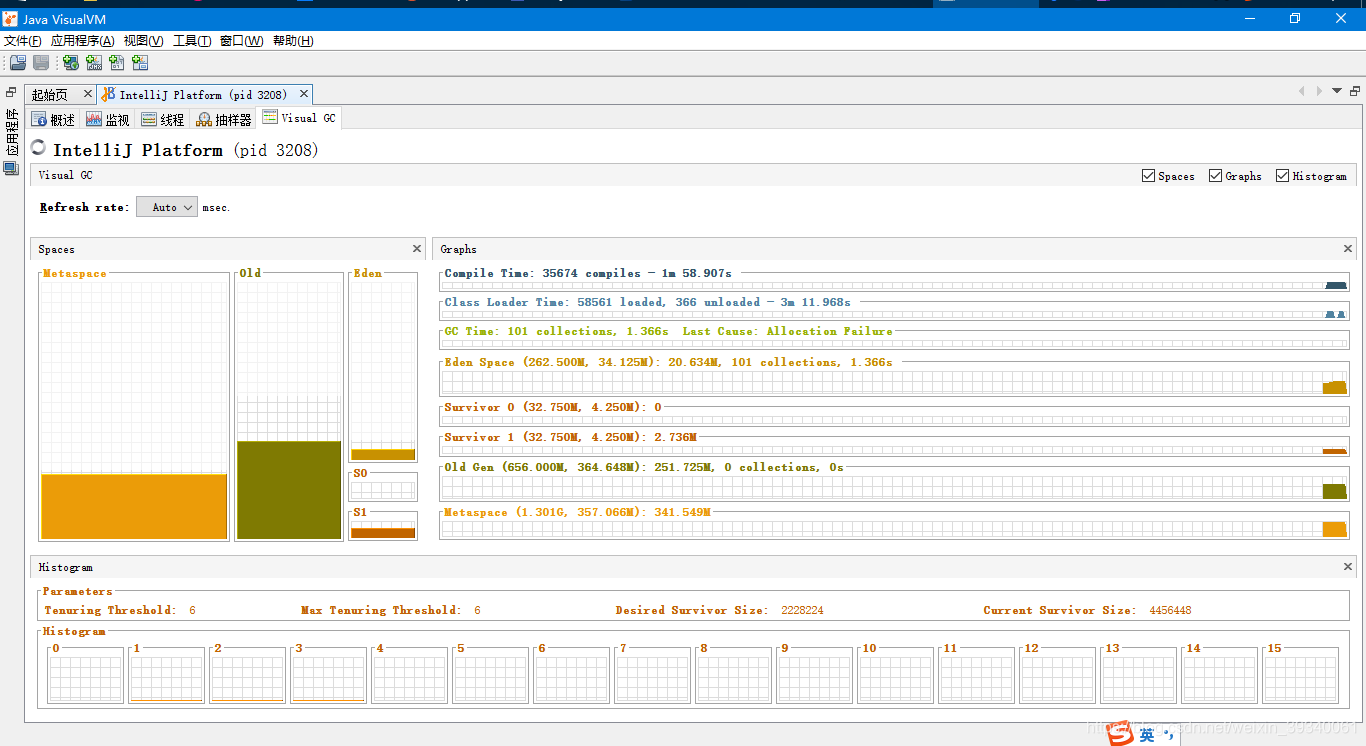Close the Graphs panel
Screen dimensions: 1366x746
click(1348, 249)
